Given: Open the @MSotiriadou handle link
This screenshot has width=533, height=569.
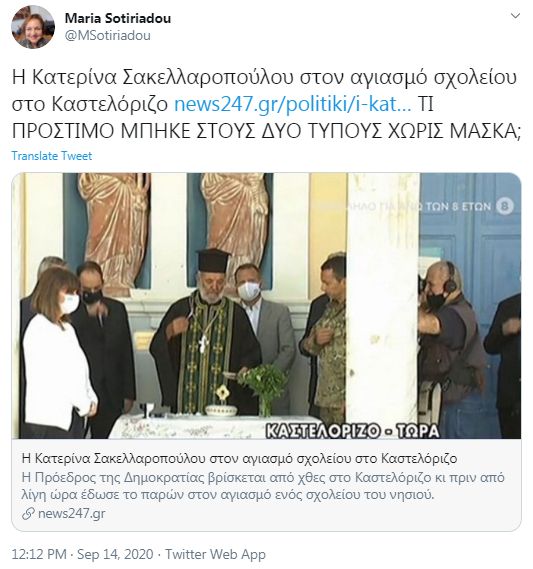Looking at the screenshot, I should pos(107,36).
